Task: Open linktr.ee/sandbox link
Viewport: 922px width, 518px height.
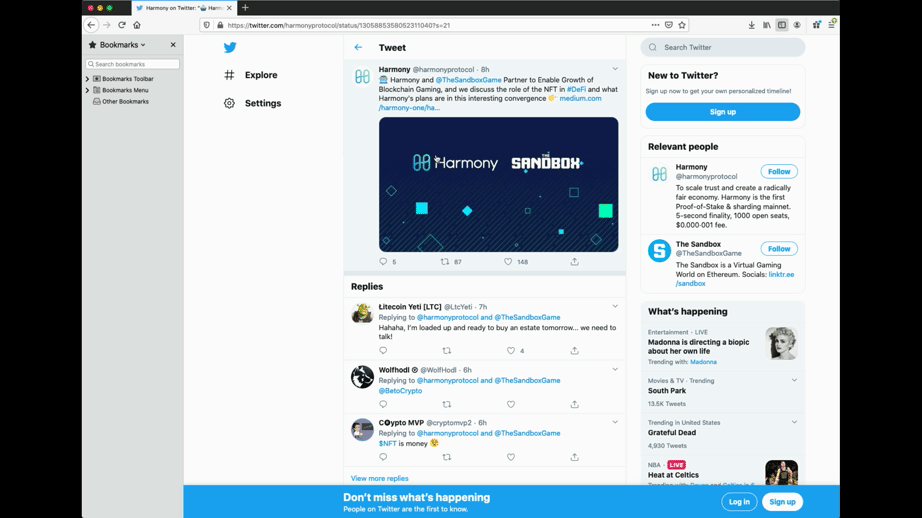Action: (x=781, y=274)
